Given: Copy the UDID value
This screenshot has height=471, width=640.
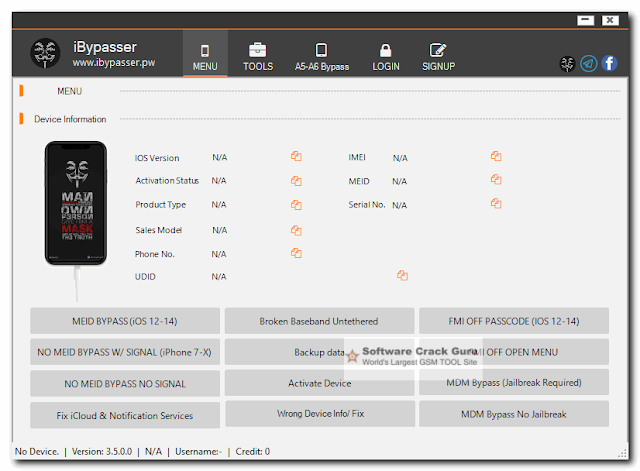Looking at the screenshot, I should [x=402, y=275].
